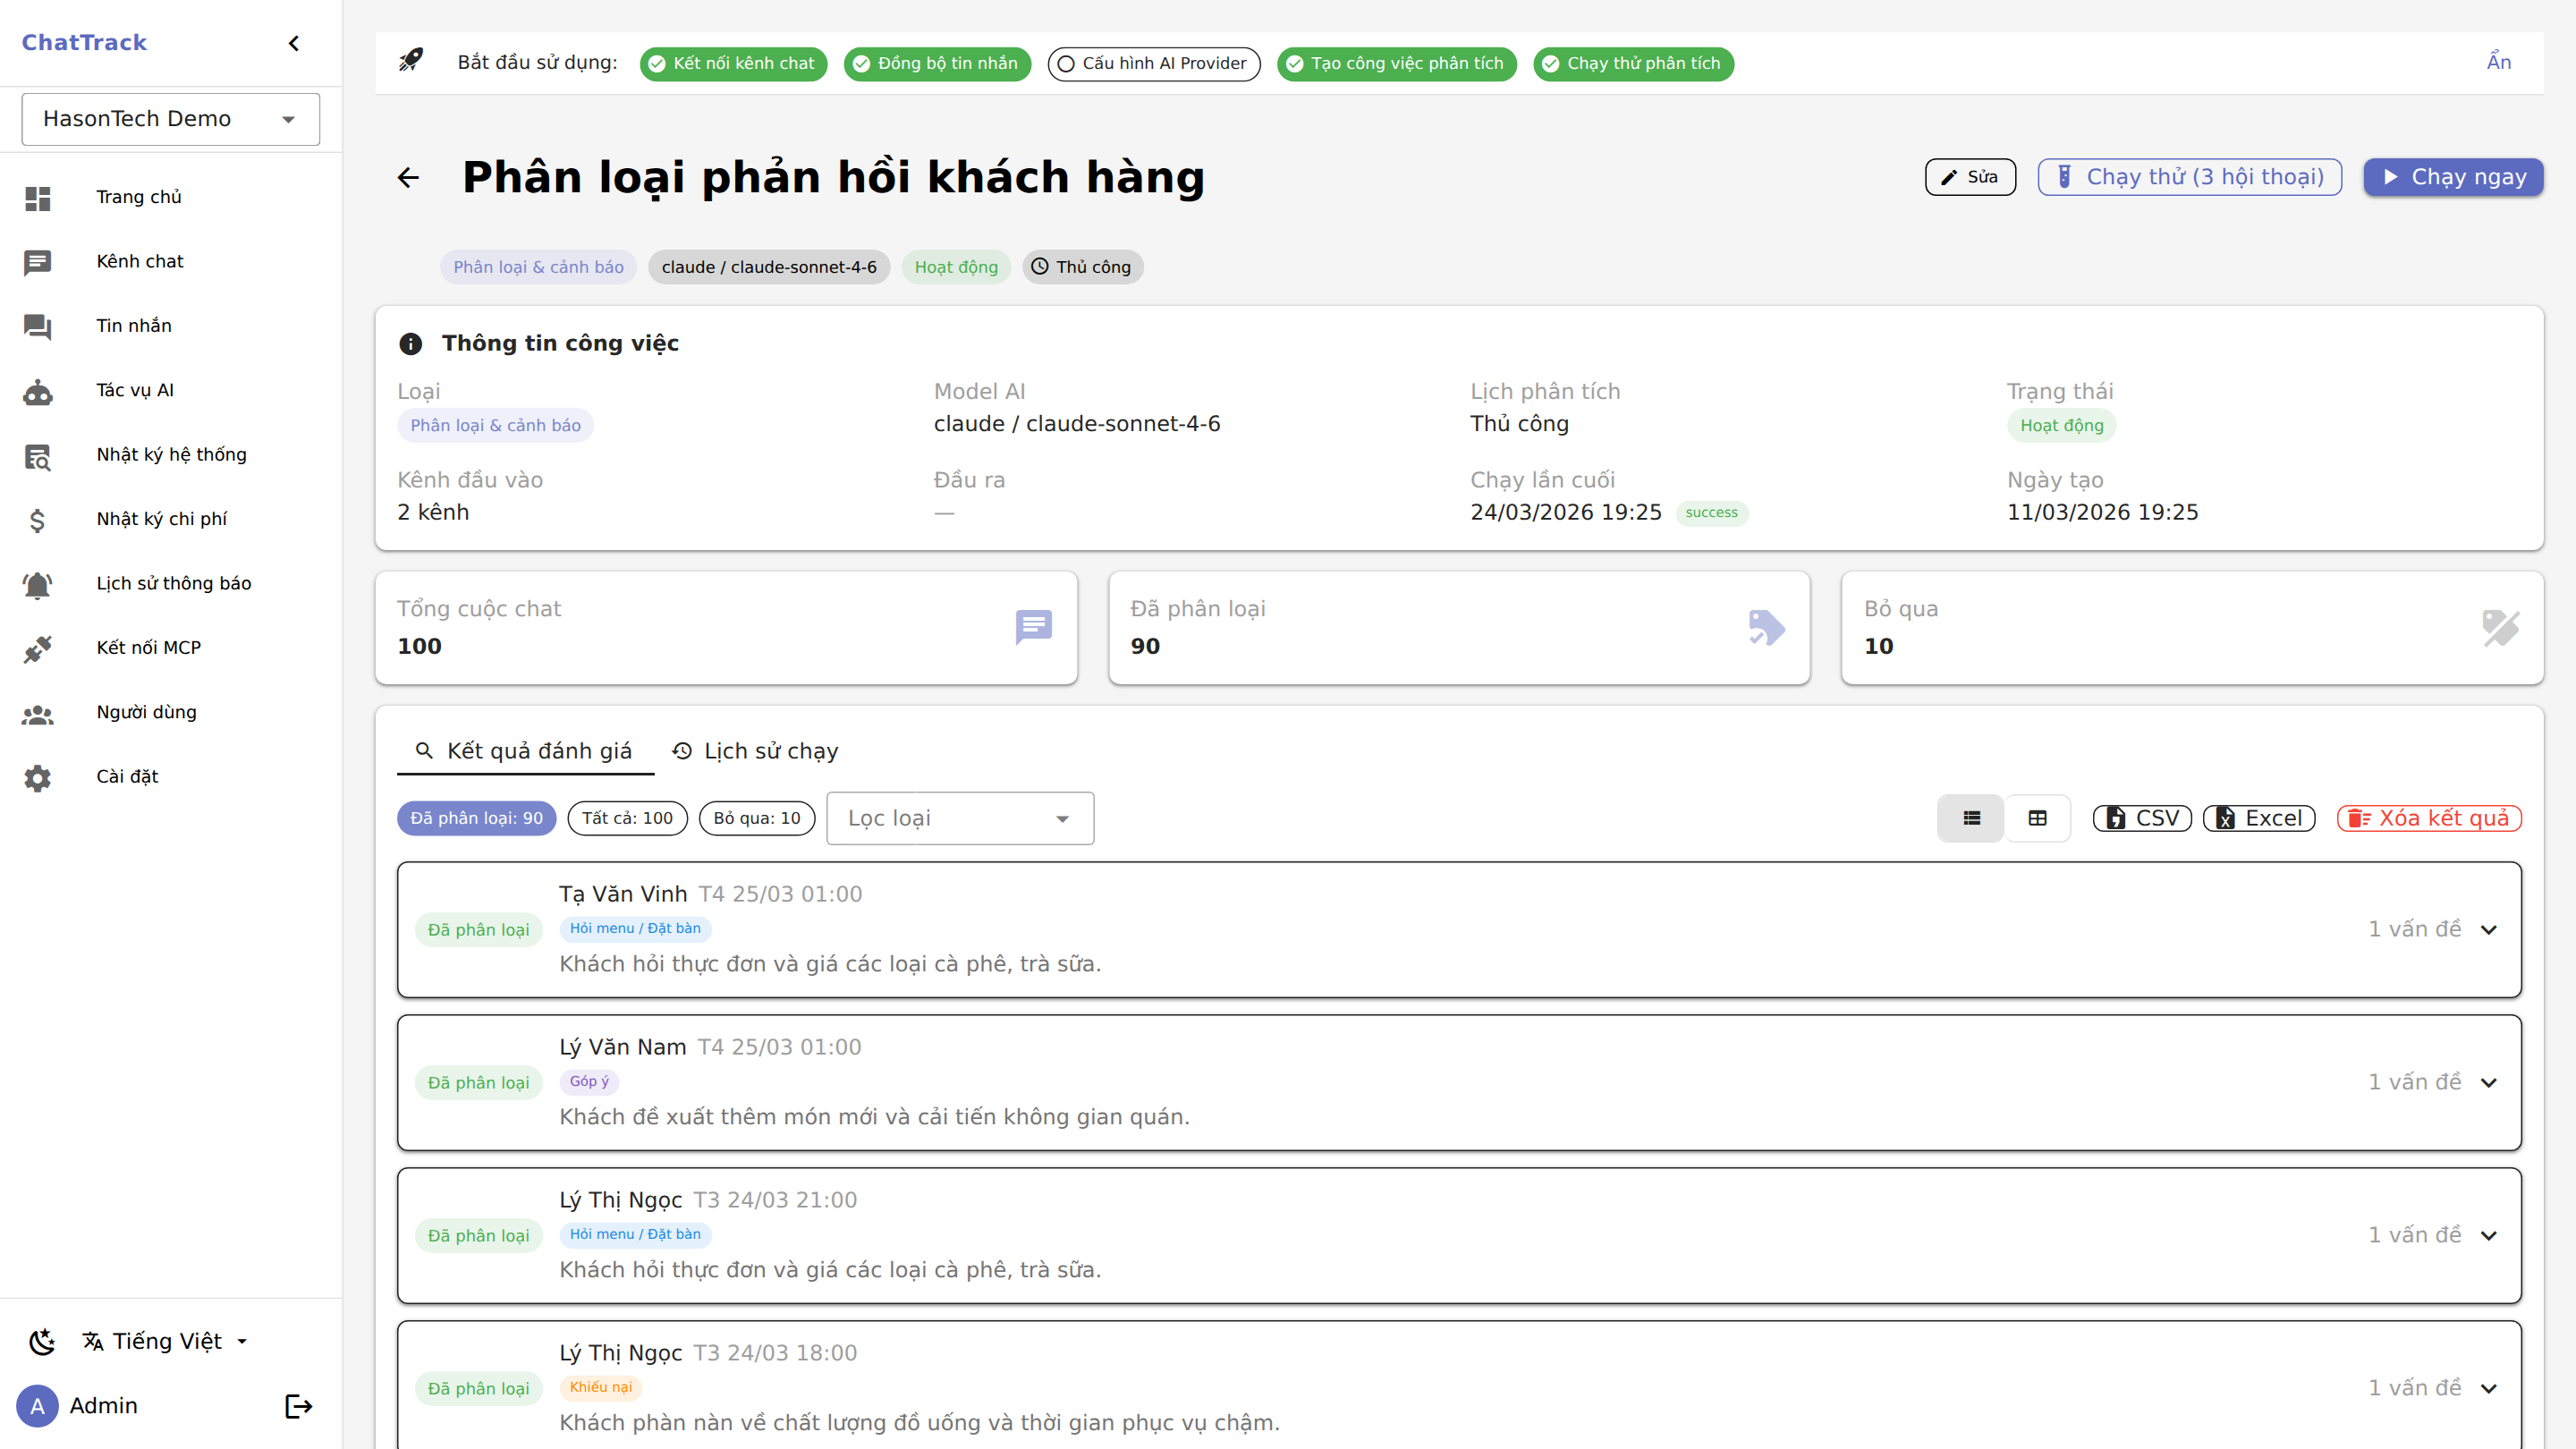Click Xóa kết quả delete button
This screenshot has height=1449, width=2576.
tap(2428, 818)
